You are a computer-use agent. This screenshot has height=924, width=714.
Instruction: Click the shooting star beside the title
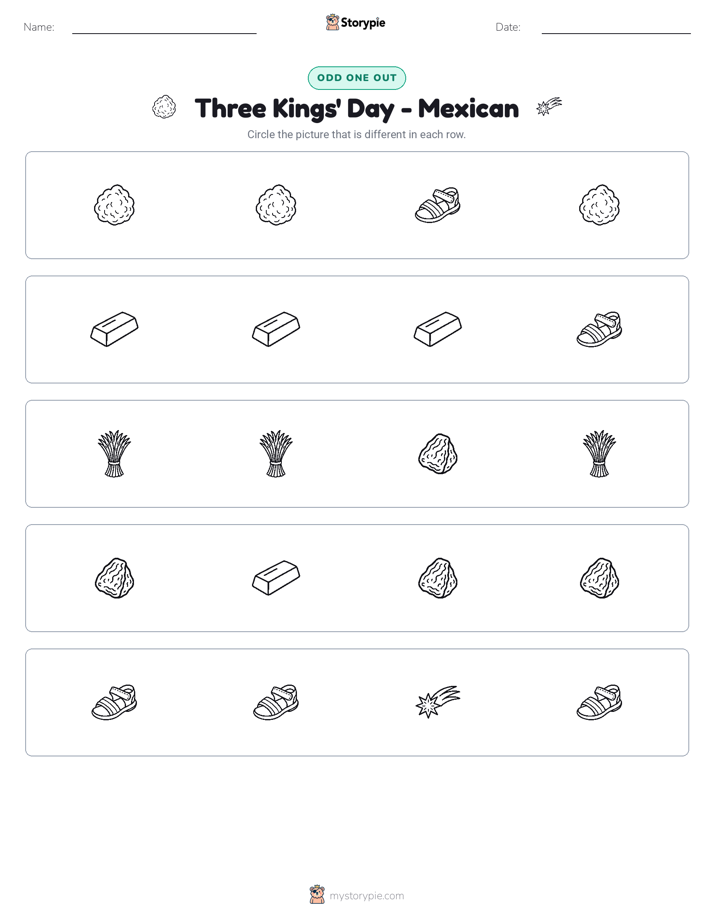pos(549,107)
